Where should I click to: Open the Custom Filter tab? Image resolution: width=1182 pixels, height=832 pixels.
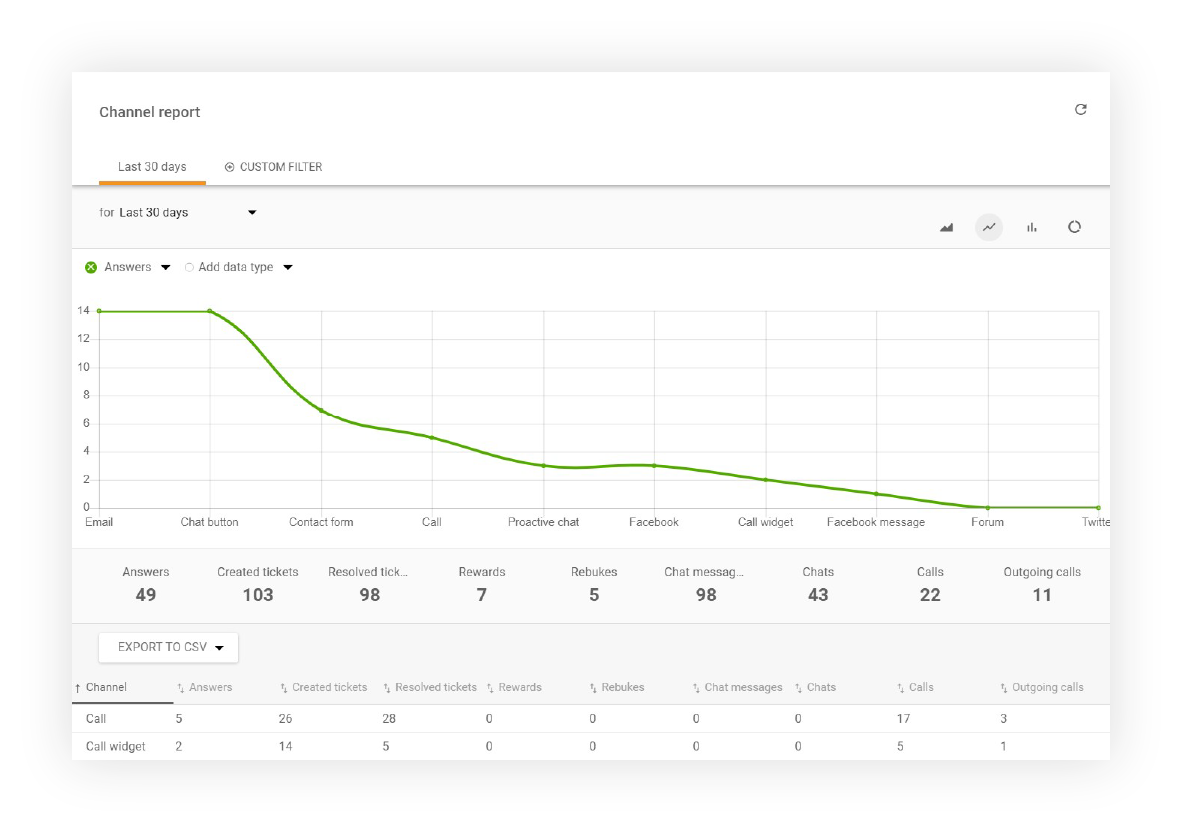click(x=274, y=167)
